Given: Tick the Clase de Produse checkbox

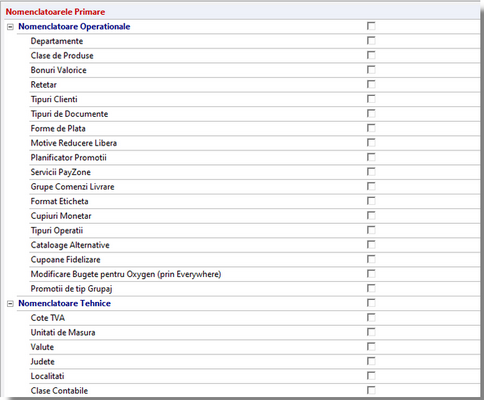Looking at the screenshot, I should tap(371, 55).
